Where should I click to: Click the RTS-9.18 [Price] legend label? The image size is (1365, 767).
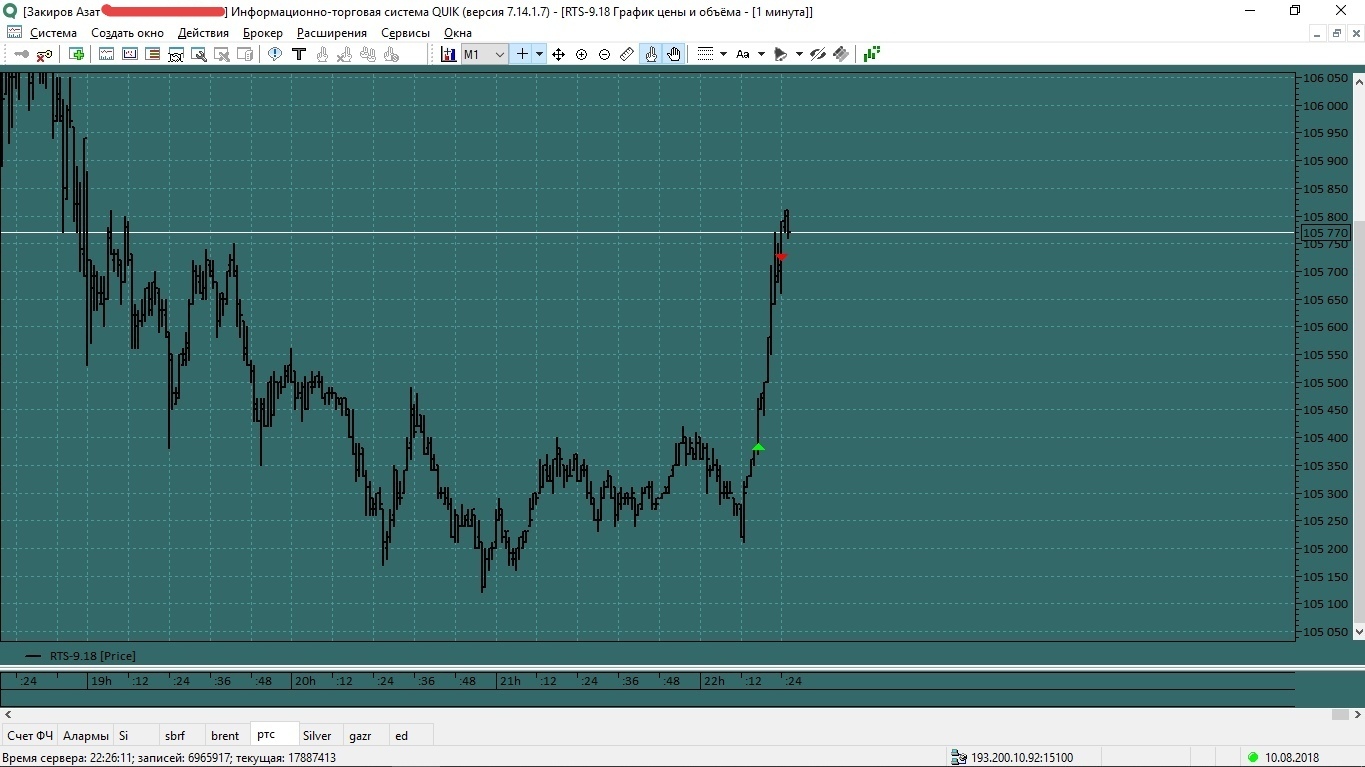[93, 656]
